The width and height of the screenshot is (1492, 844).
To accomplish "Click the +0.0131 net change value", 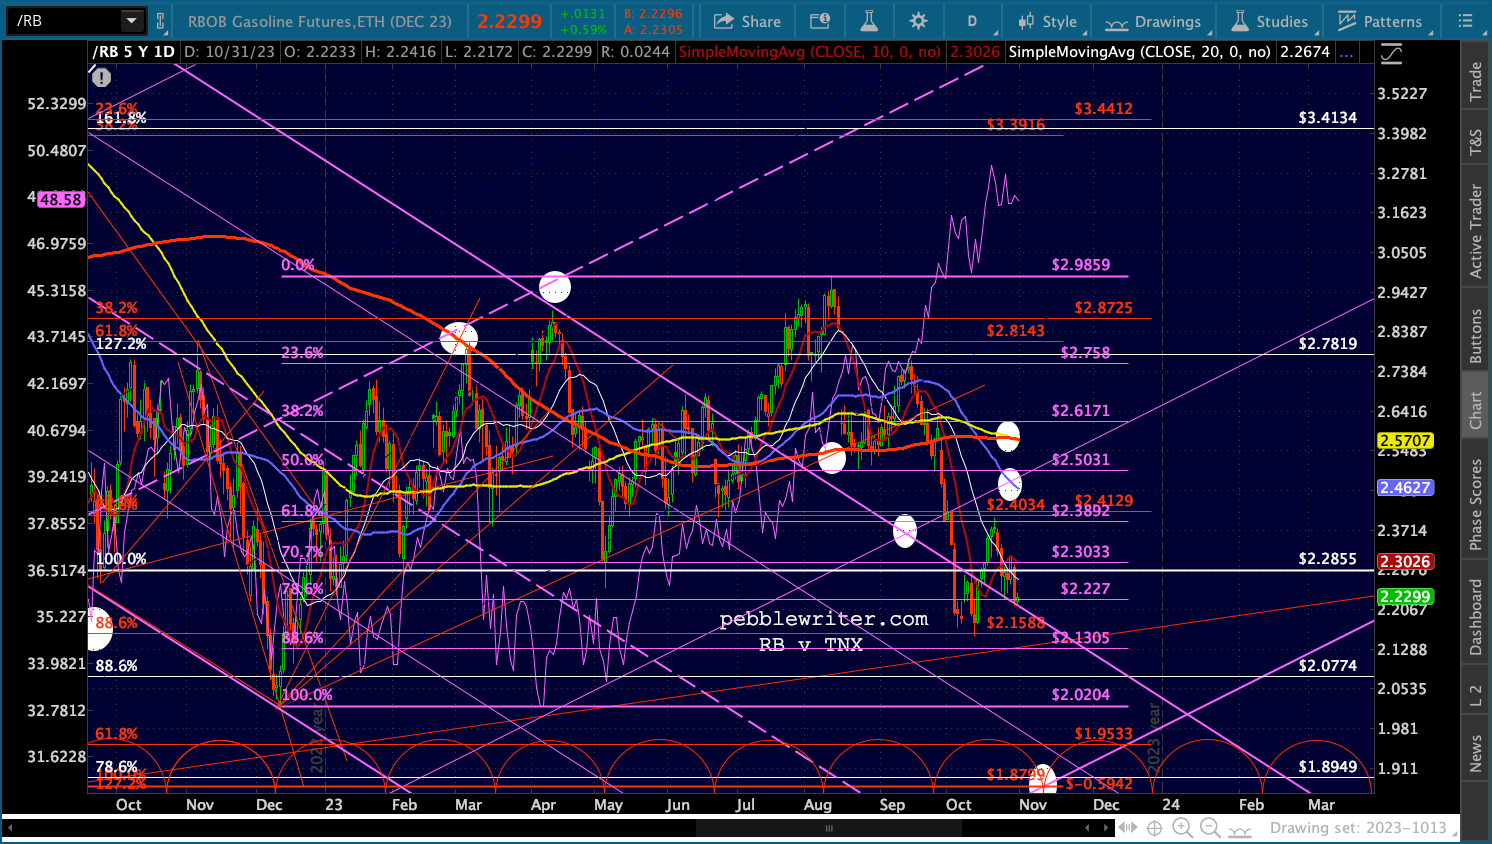I will [583, 14].
